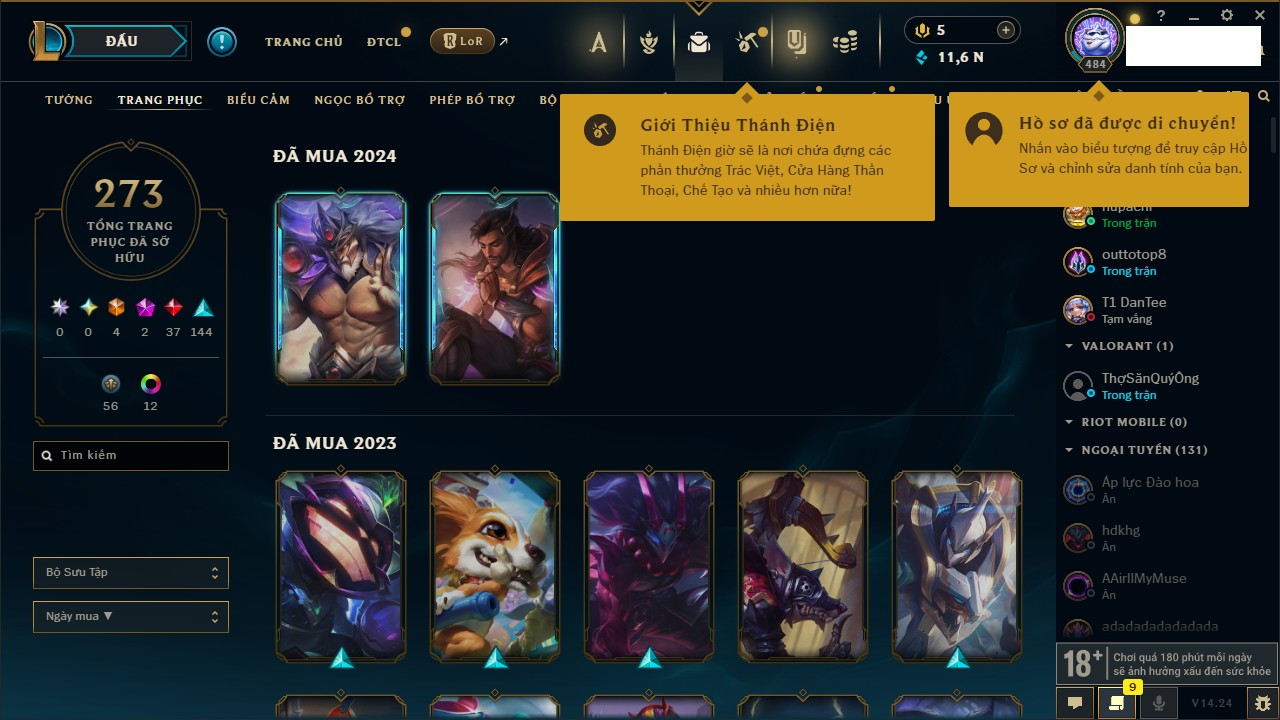Switch to the TƯỚNG tab
Screen dimensions: 1280x720
click(x=69, y=100)
